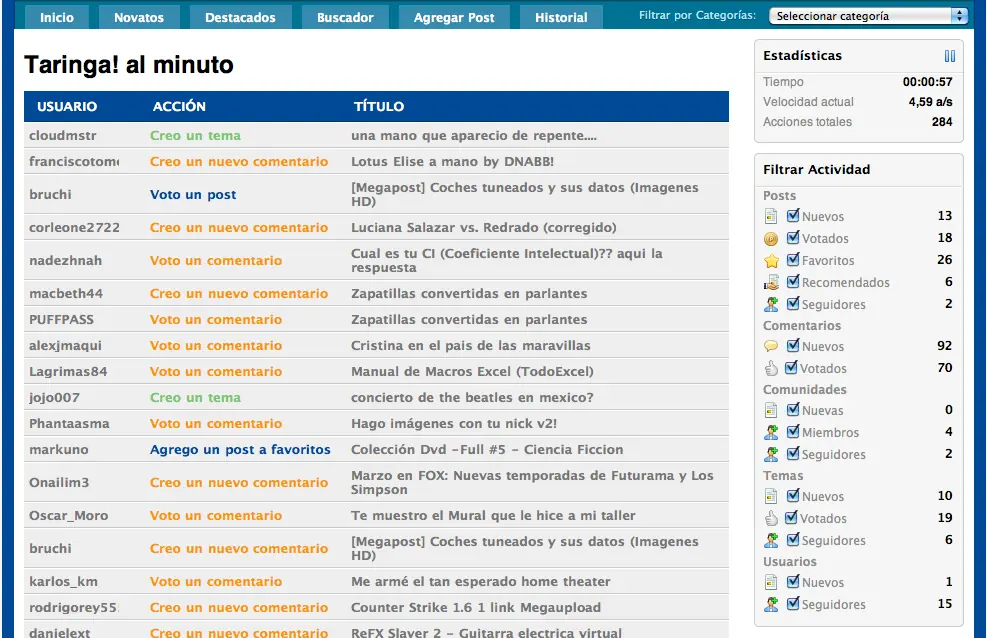Click the thumbs-up icon beside Comentarios Votados
Screen dimensions: 987x638
(771, 368)
